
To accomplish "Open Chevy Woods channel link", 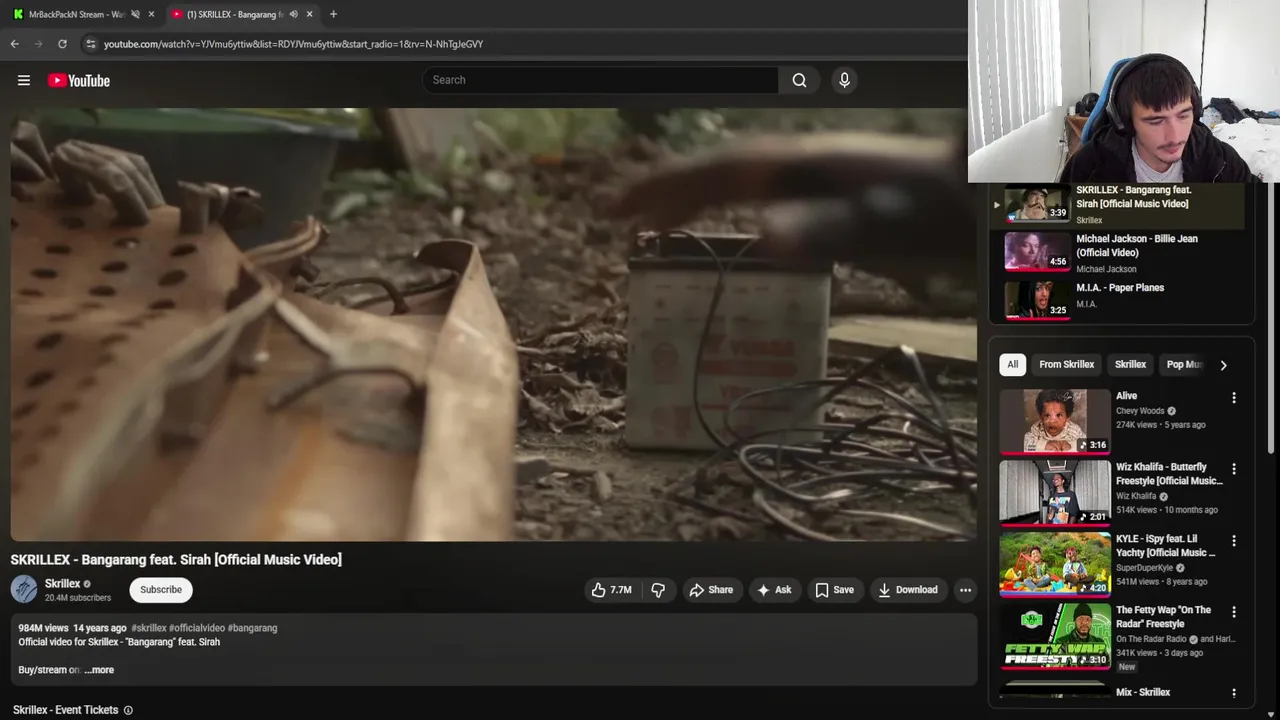I will click(x=1140, y=411).
